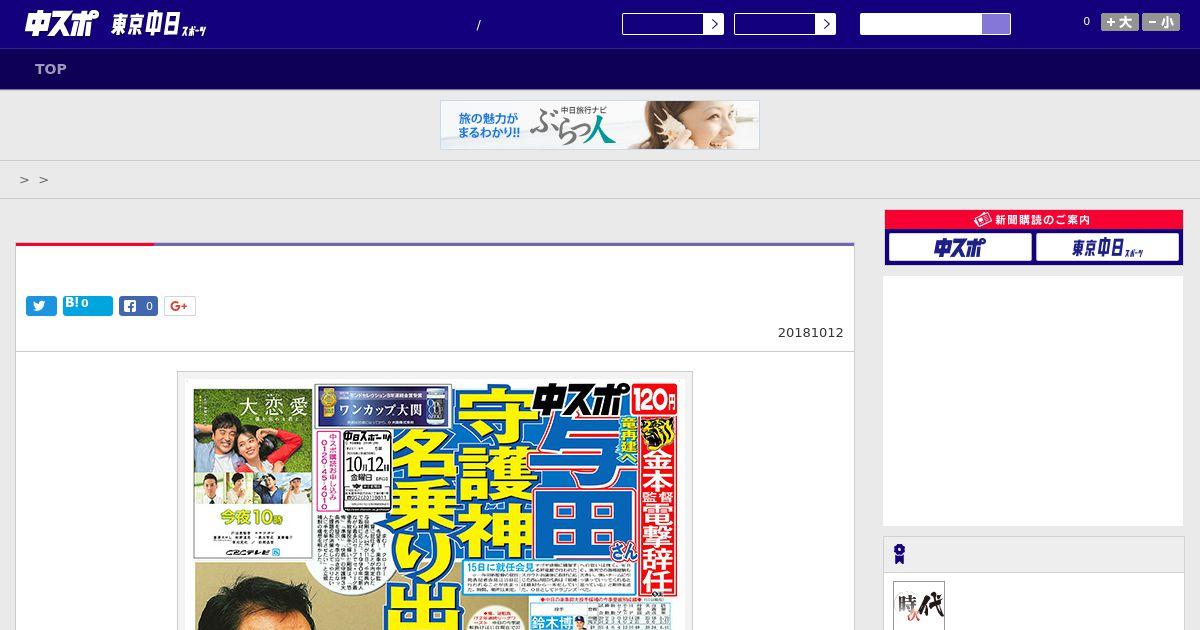This screenshot has height=630, width=1200.
Task: Click the arrow of the first header dropdown
Action: click(713, 24)
